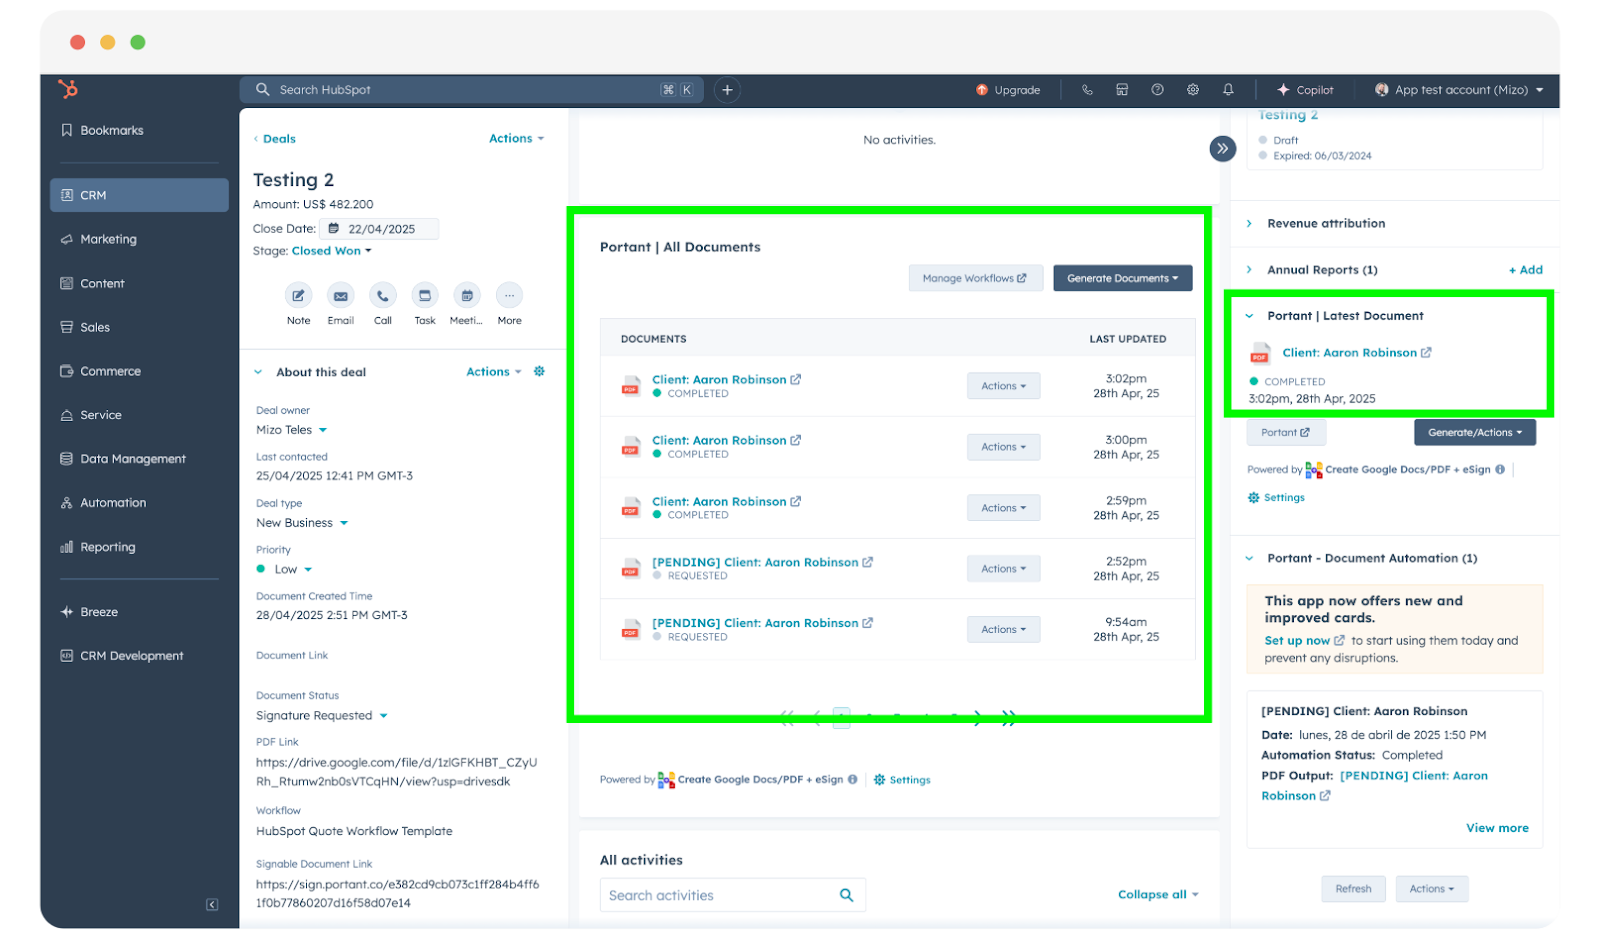1600x939 pixels.
Task: Open the marketplace icon in top bar
Action: pyautogui.click(x=1122, y=90)
